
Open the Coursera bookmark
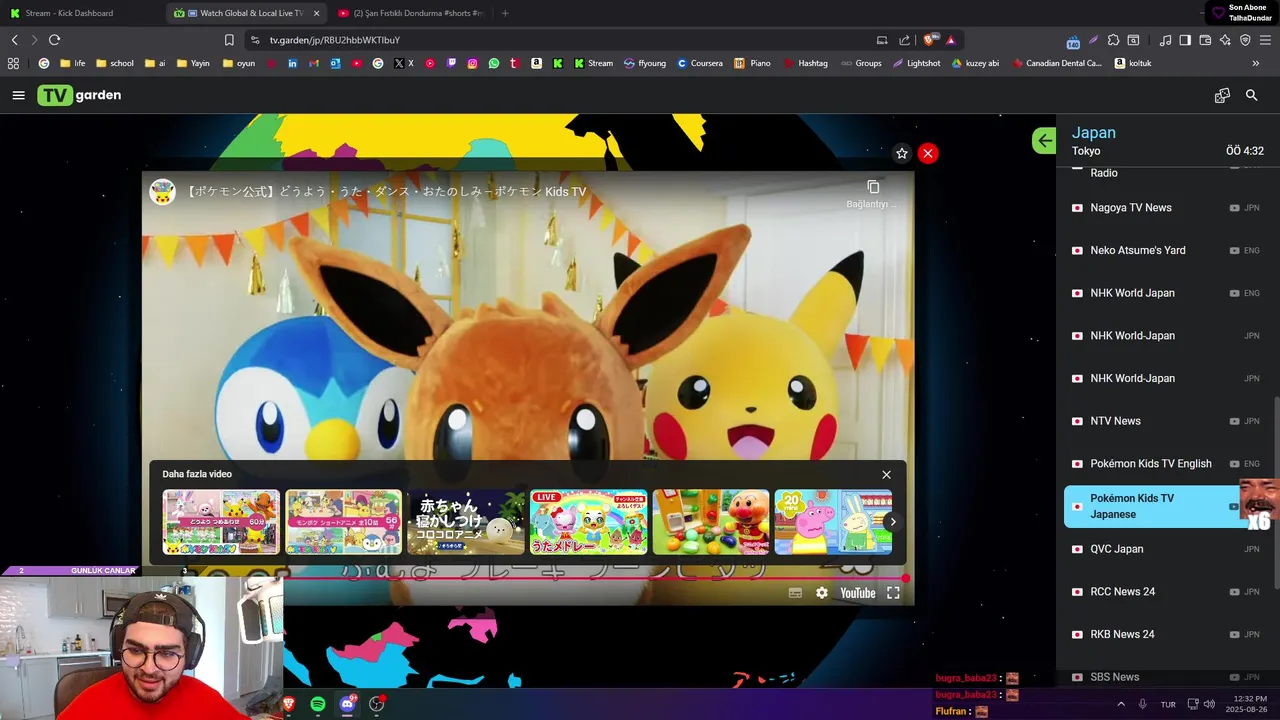(699, 63)
